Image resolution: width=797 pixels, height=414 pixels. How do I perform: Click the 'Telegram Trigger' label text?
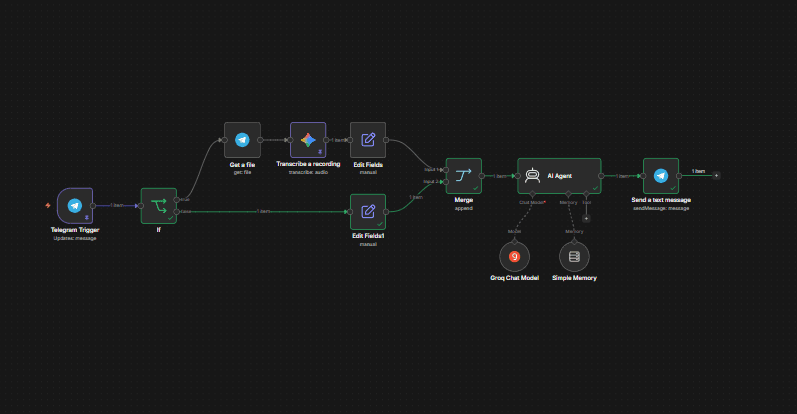[75, 230]
